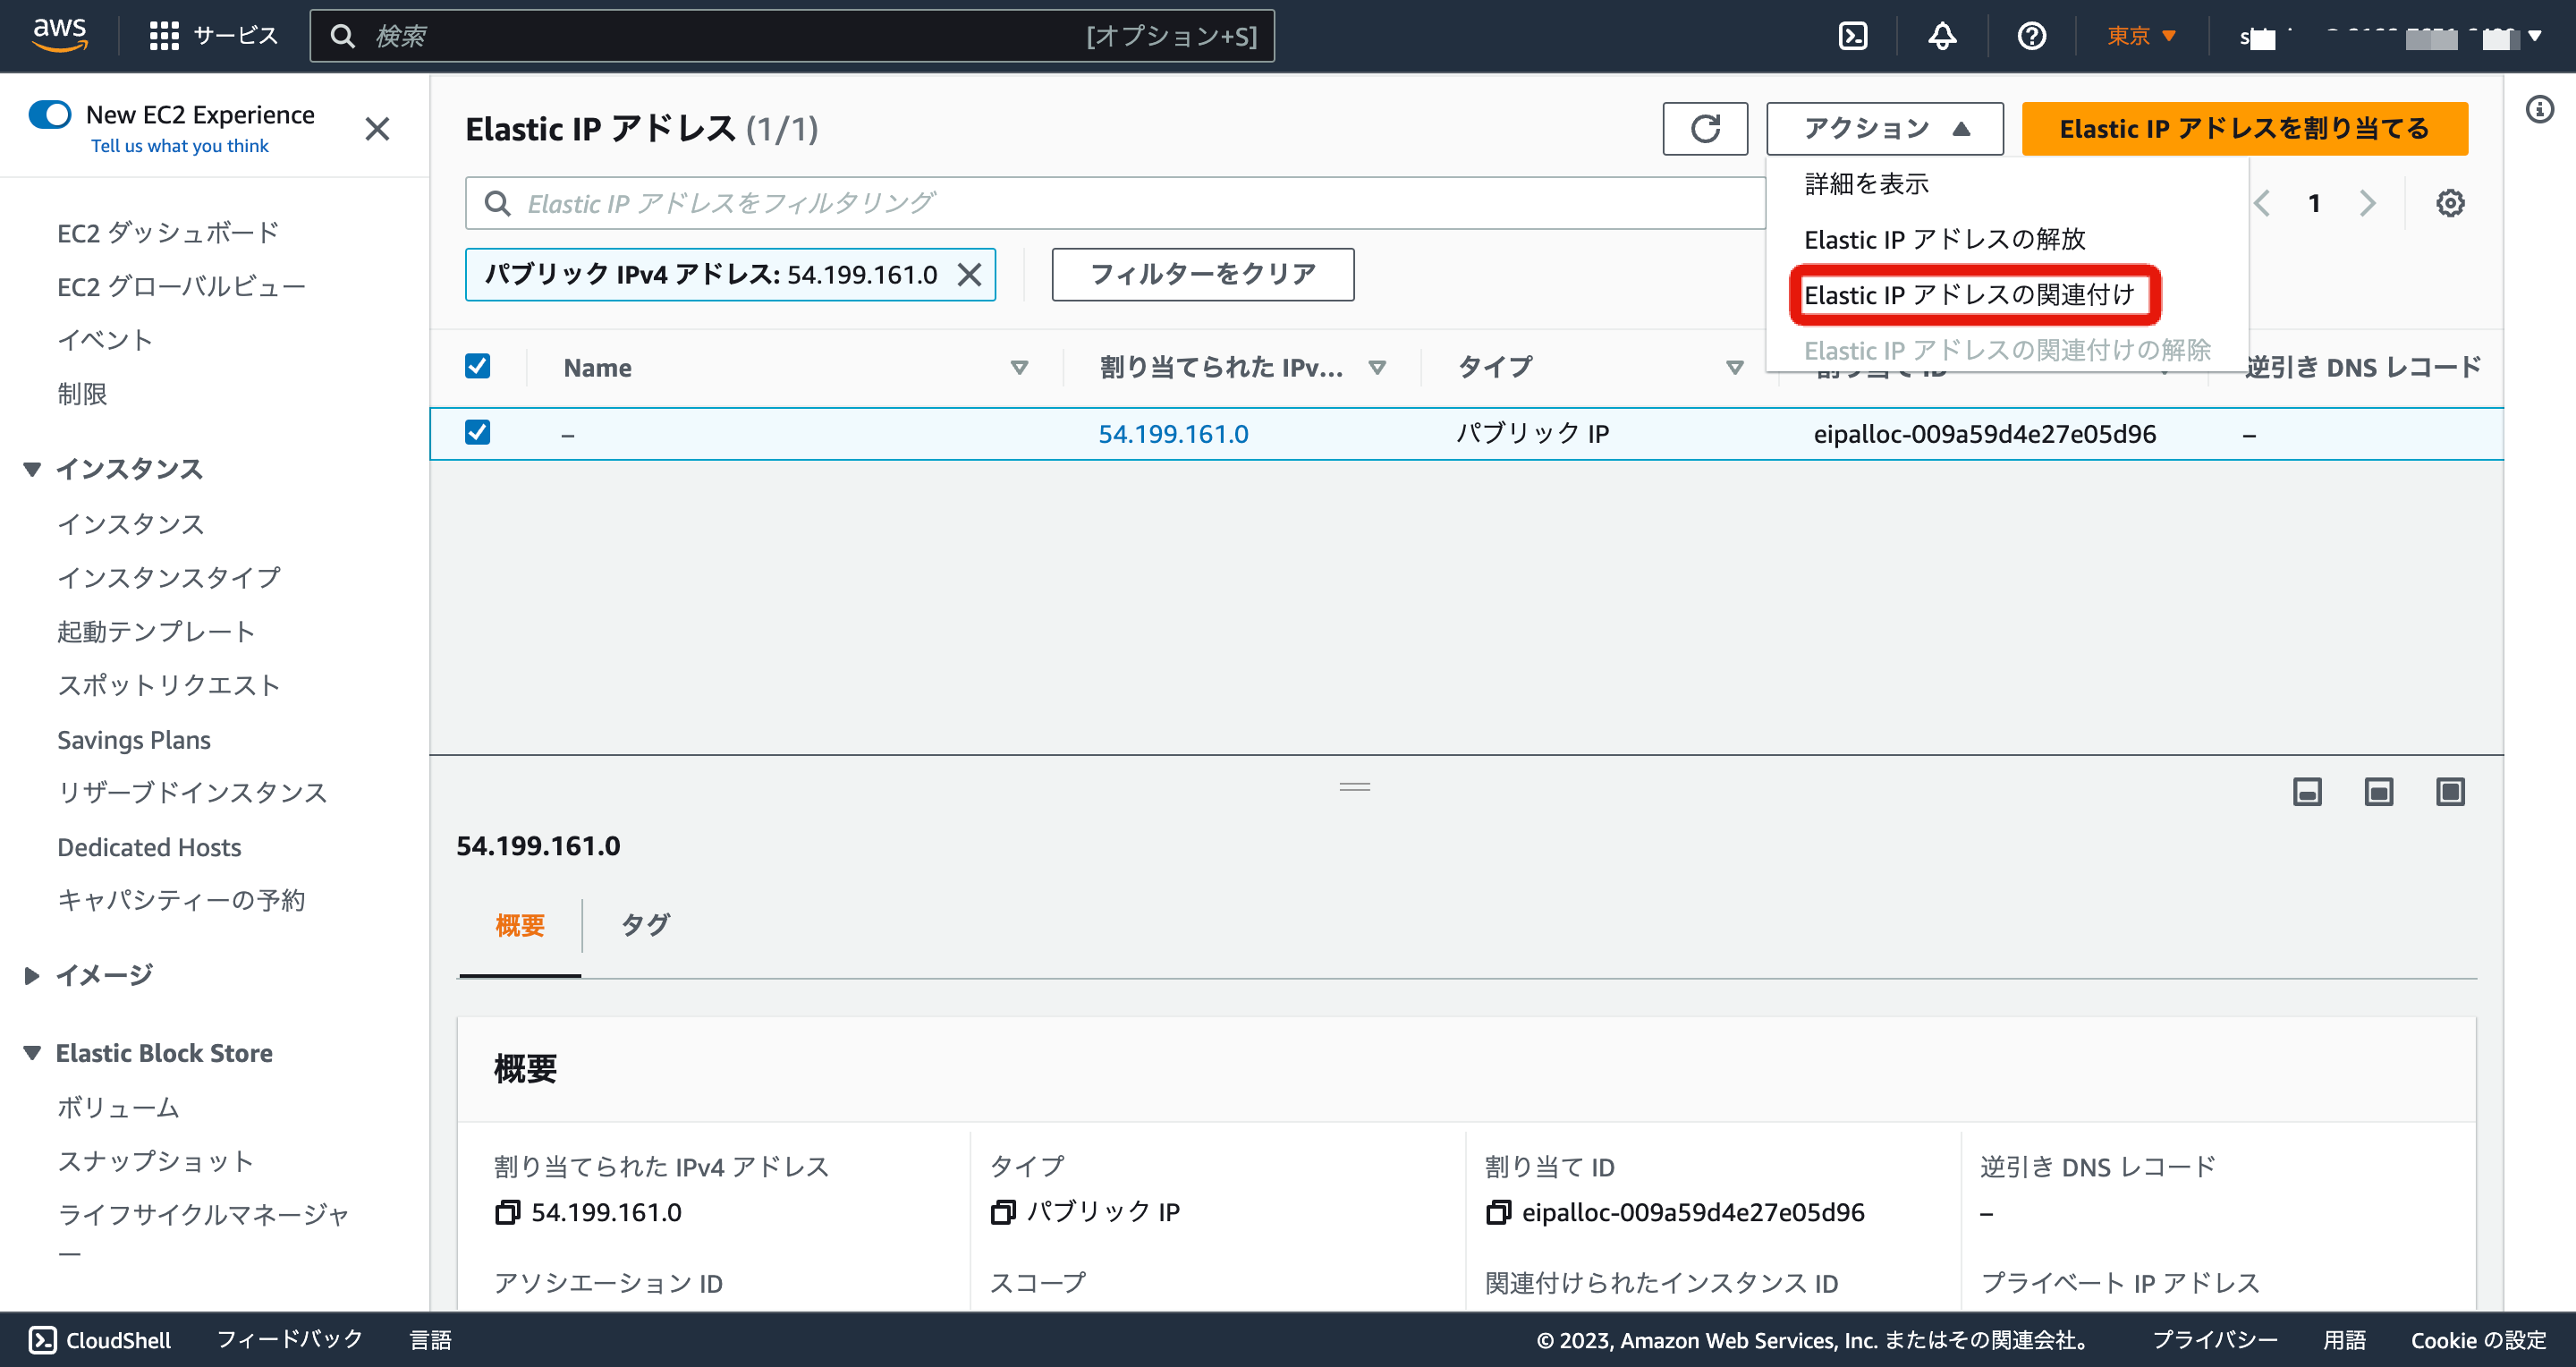Open the services grid menu
Image resolution: width=2576 pixels, height=1367 pixels.
(x=164, y=37)
